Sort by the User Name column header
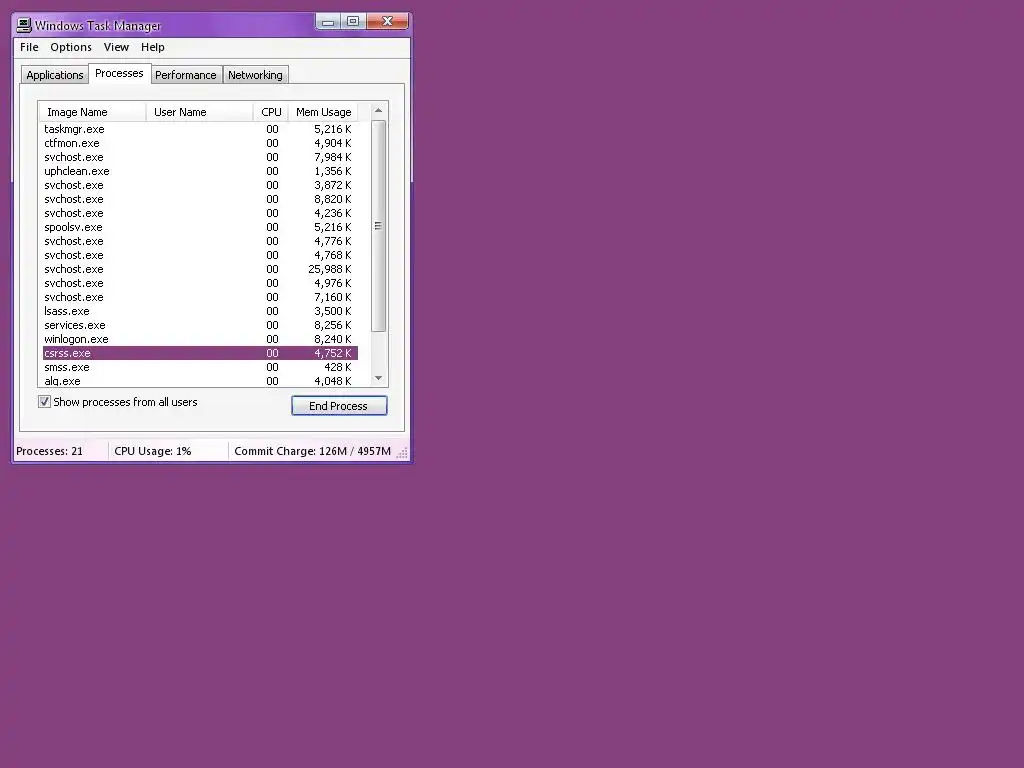Screen dimensions: 1024x768 pyautogui.click(x=199, y=112)
